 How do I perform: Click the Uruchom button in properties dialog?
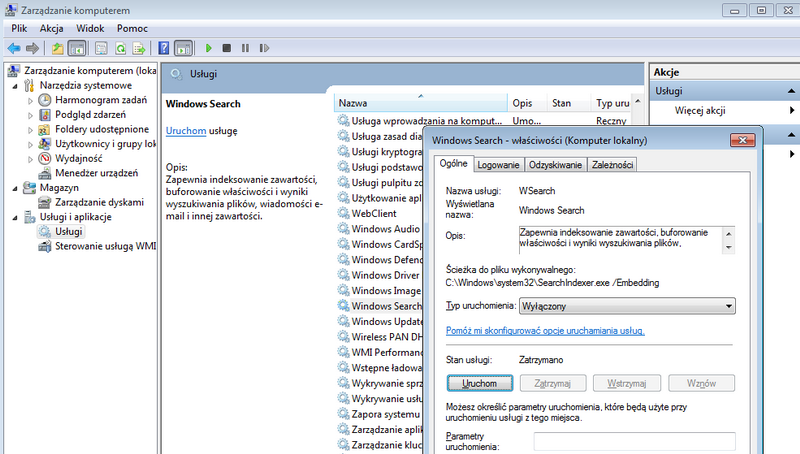(480, 383)
